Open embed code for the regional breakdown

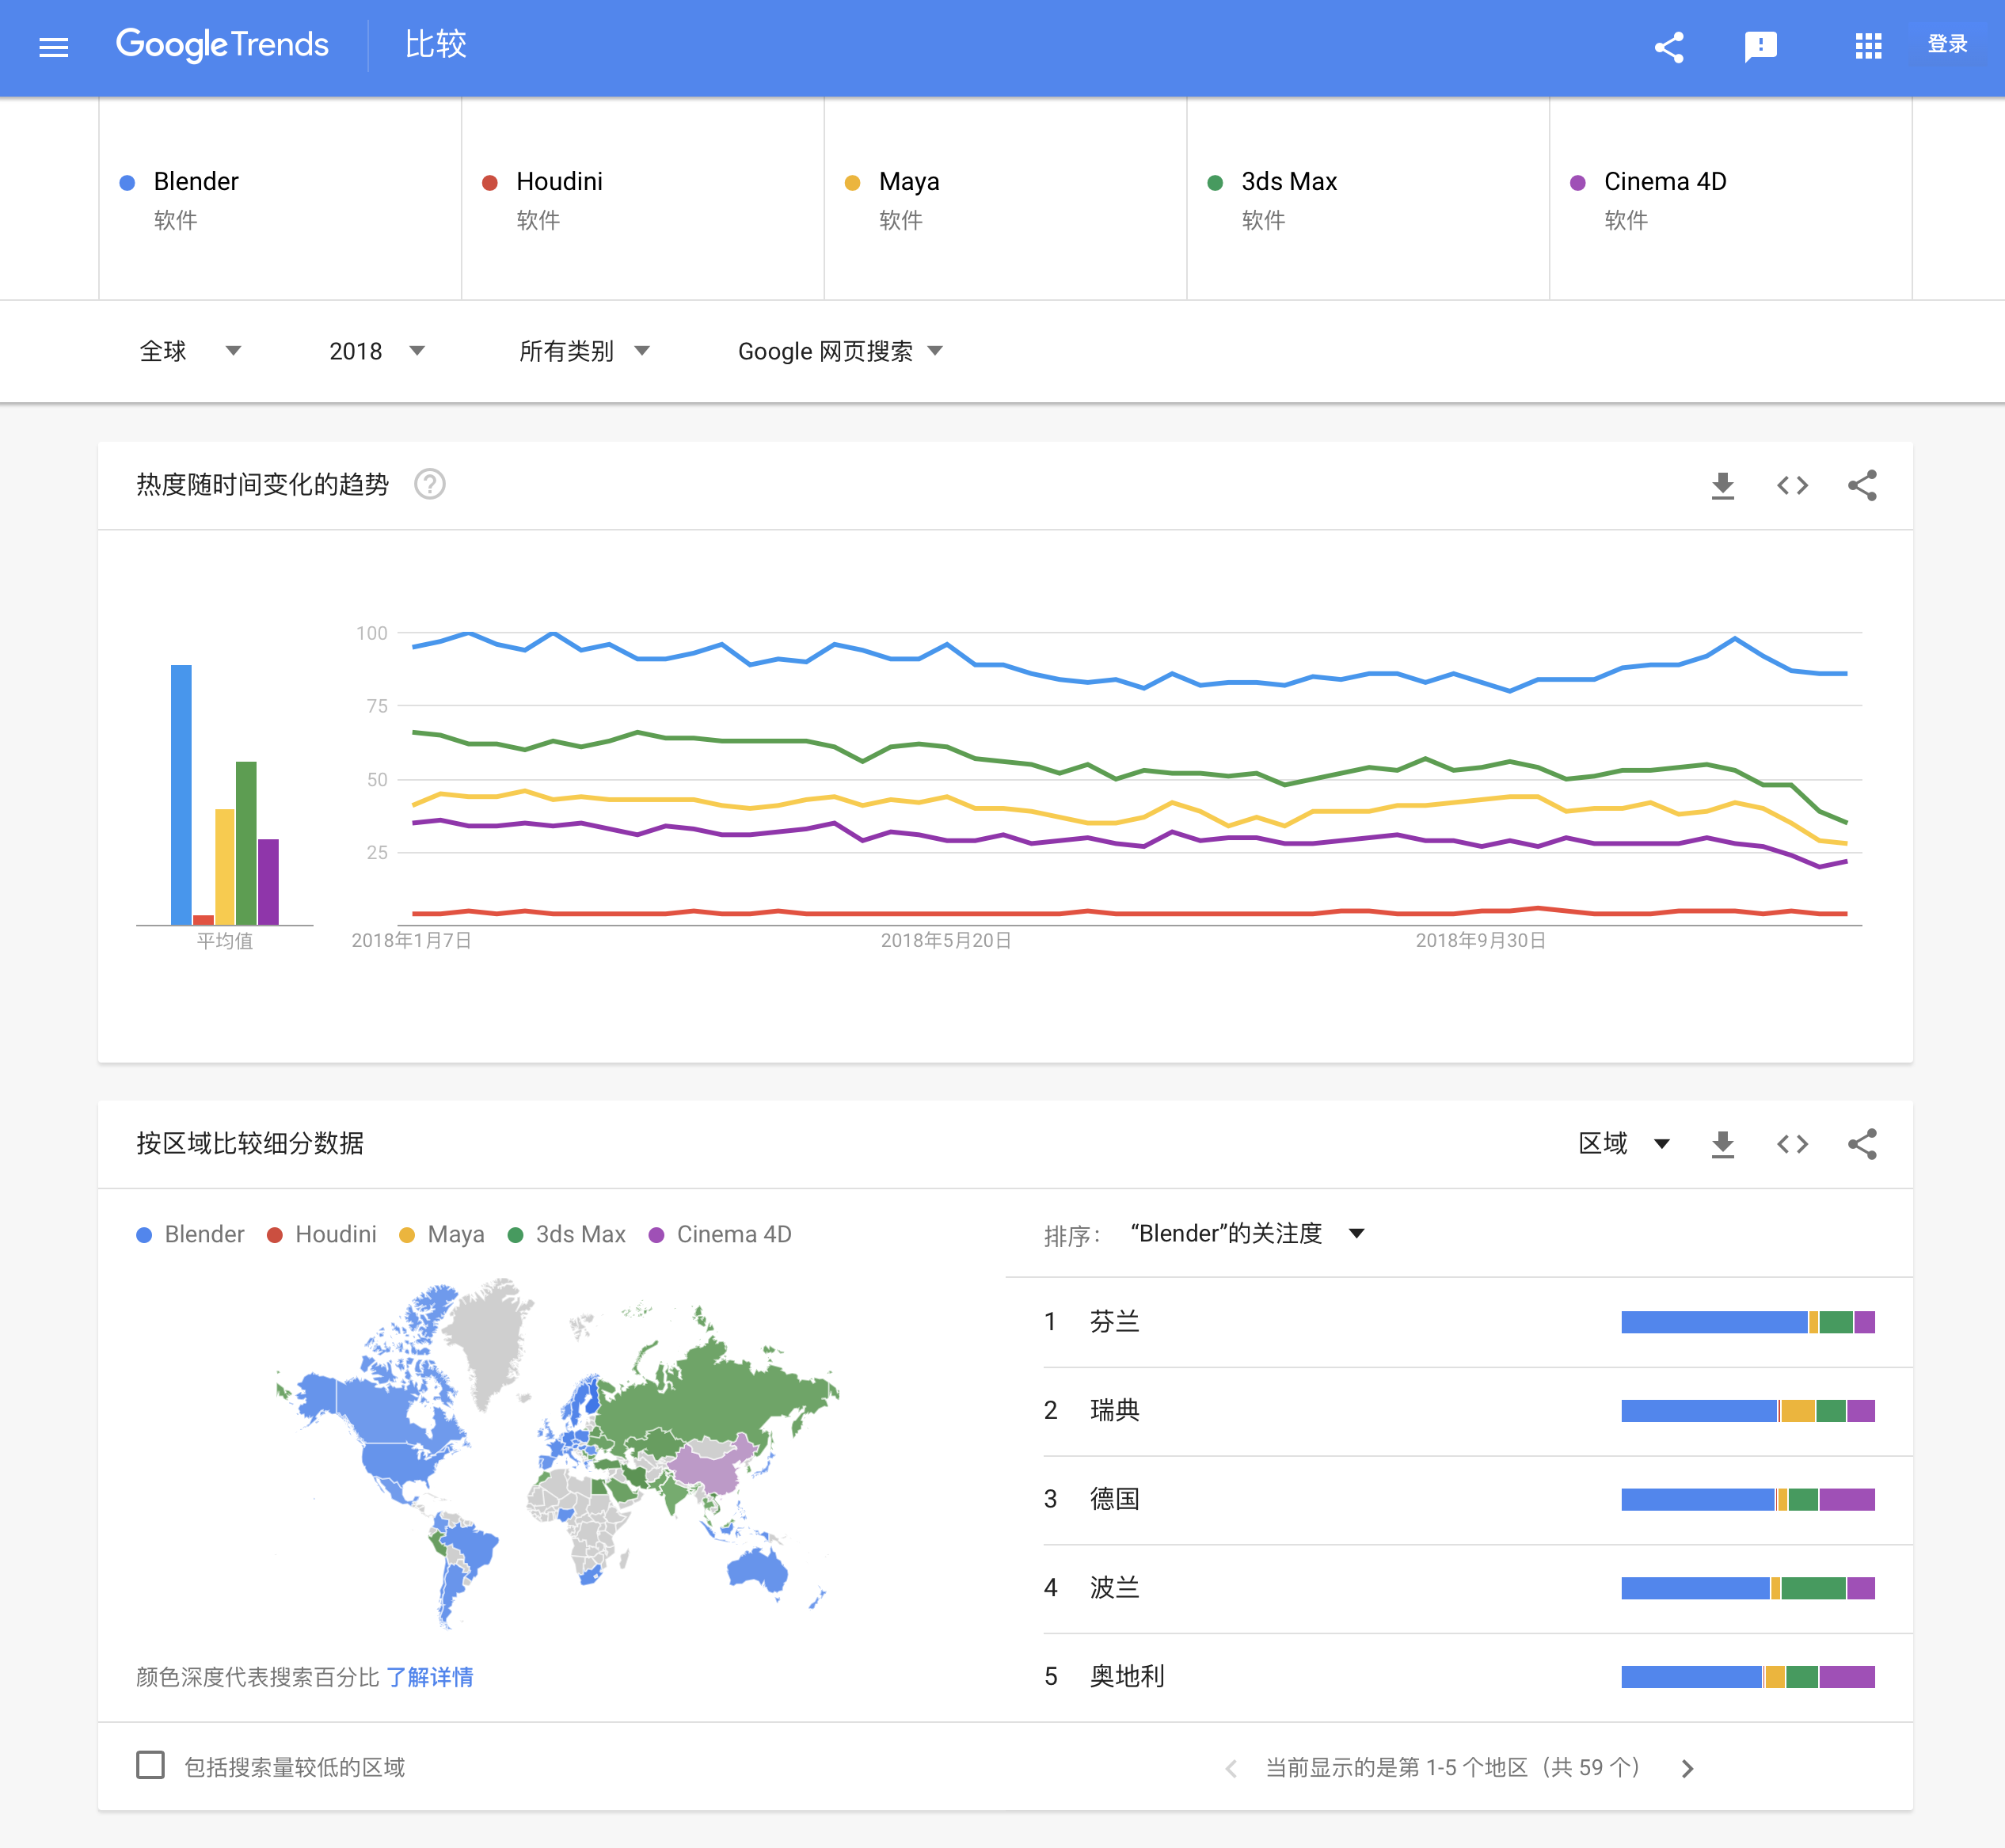point(1792,1144)
